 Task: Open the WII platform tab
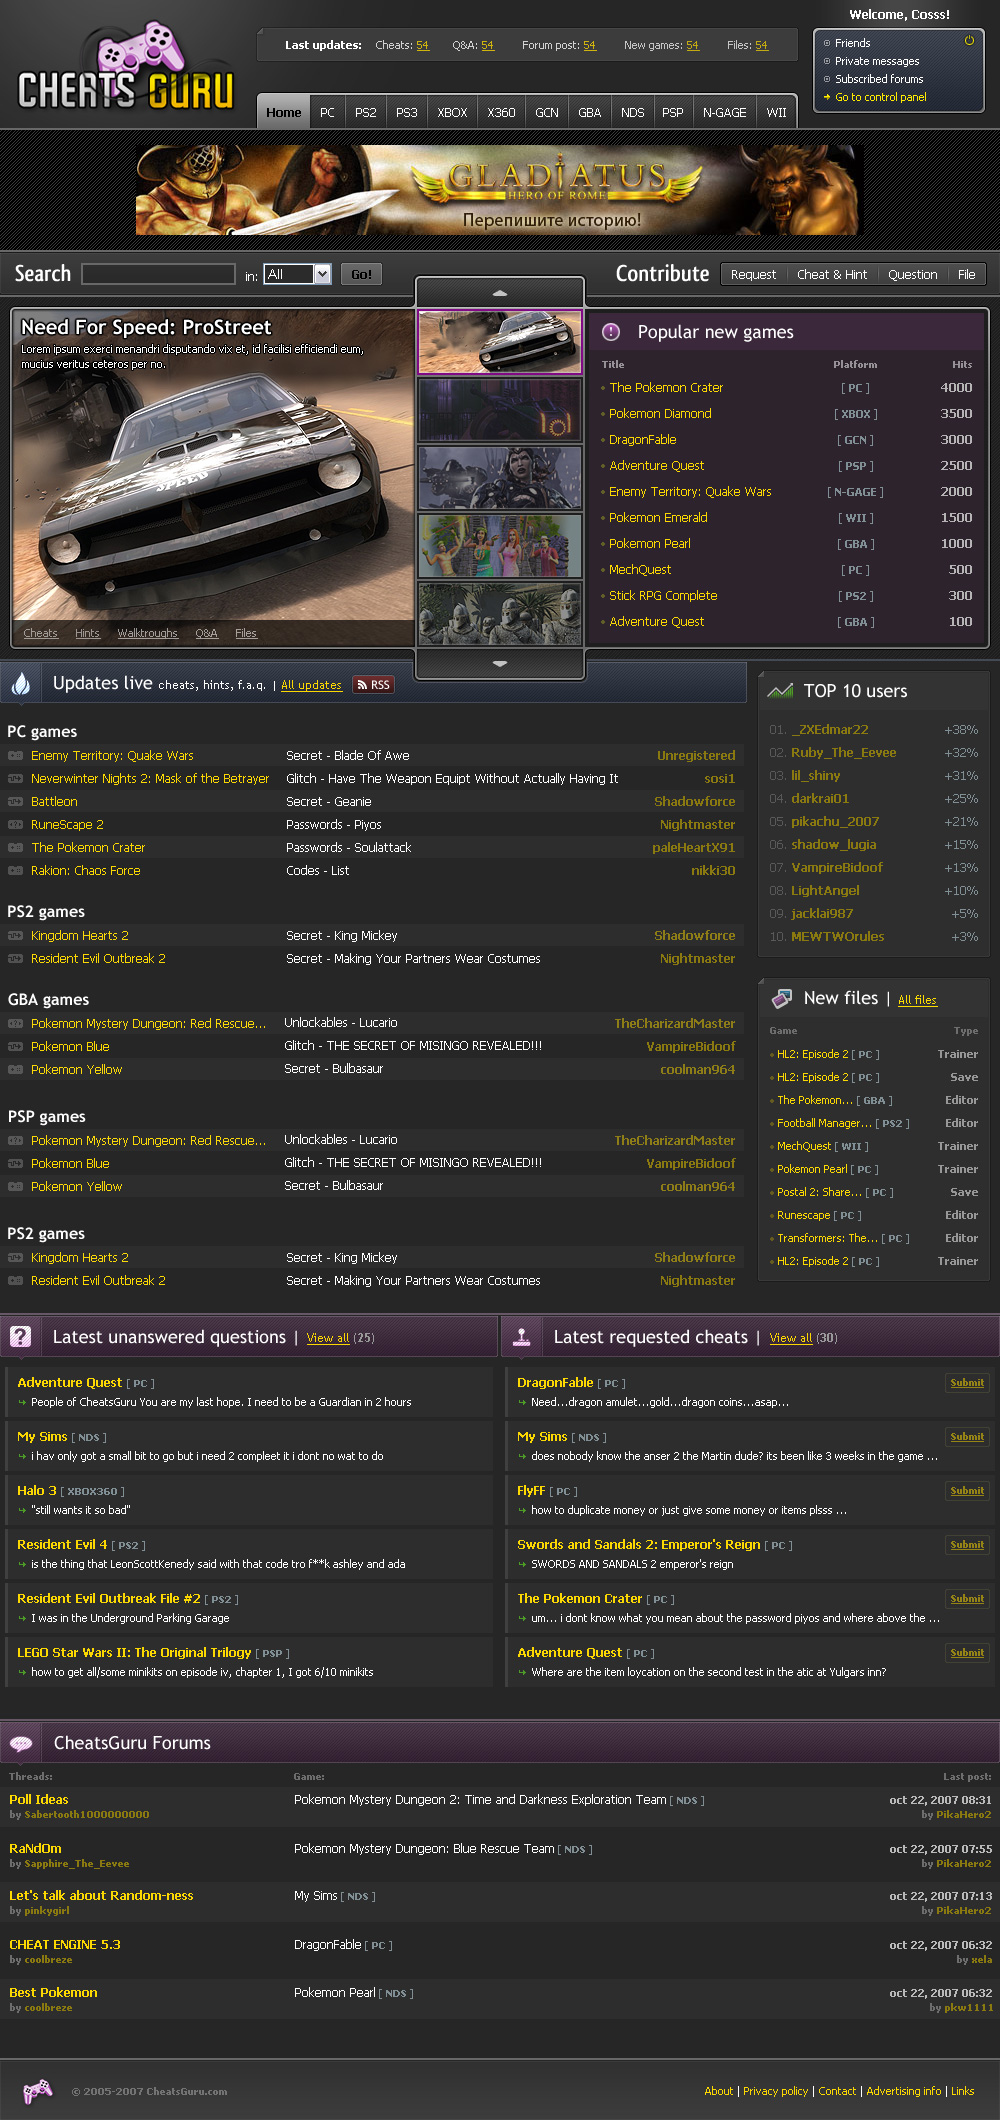tap(776, 112)
